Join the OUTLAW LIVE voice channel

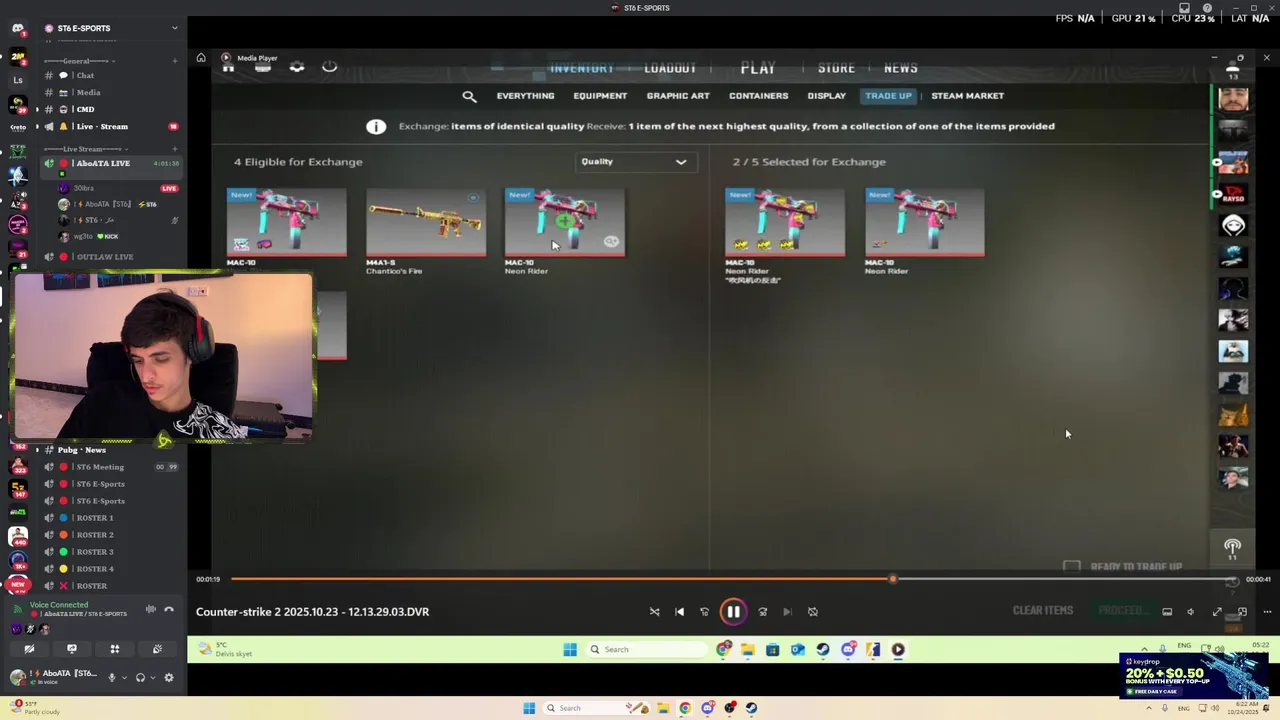104,257
